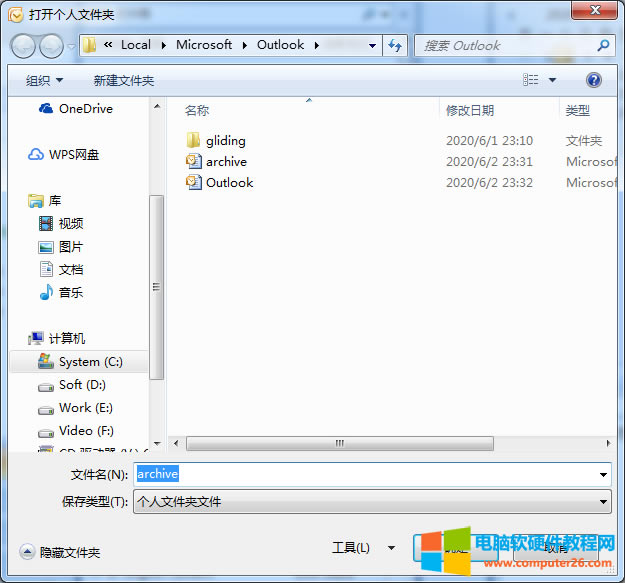The width and height of the screenshot is (625, 583).
Task: Click the folder icon in address bar
Action: [89, 45]
